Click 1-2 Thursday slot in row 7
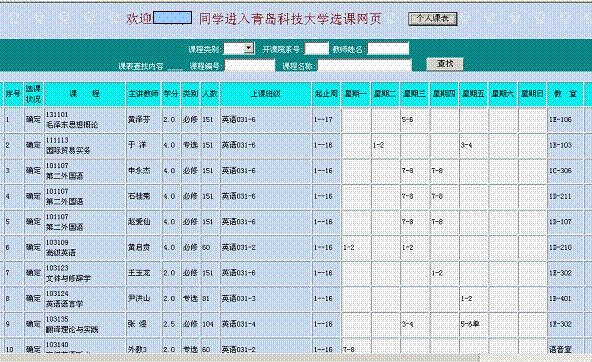The width and height of the screenshot is (592, 362). [x=437, y=273]
